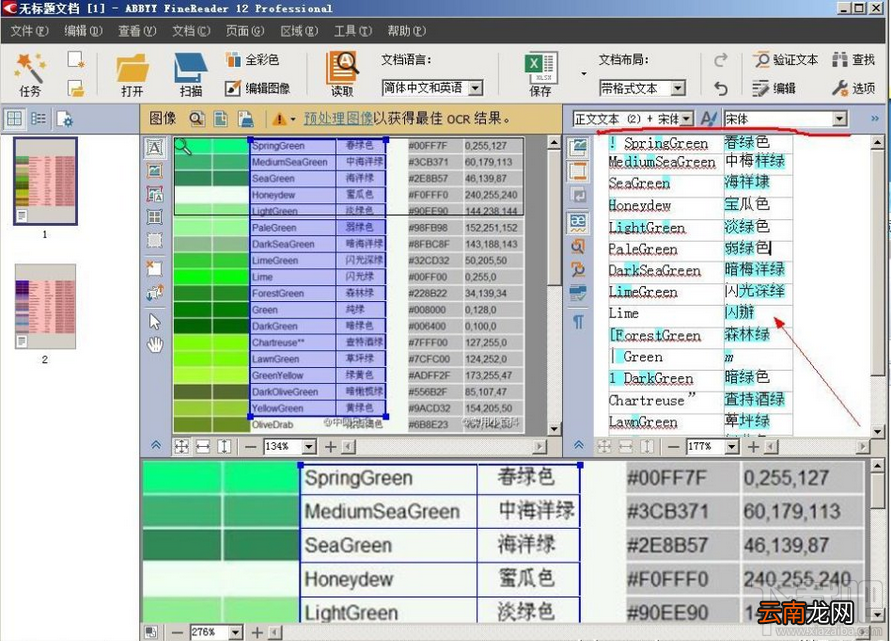
Task: Click recognized text 'ForestGreen' in text pane
Action: 655,335
